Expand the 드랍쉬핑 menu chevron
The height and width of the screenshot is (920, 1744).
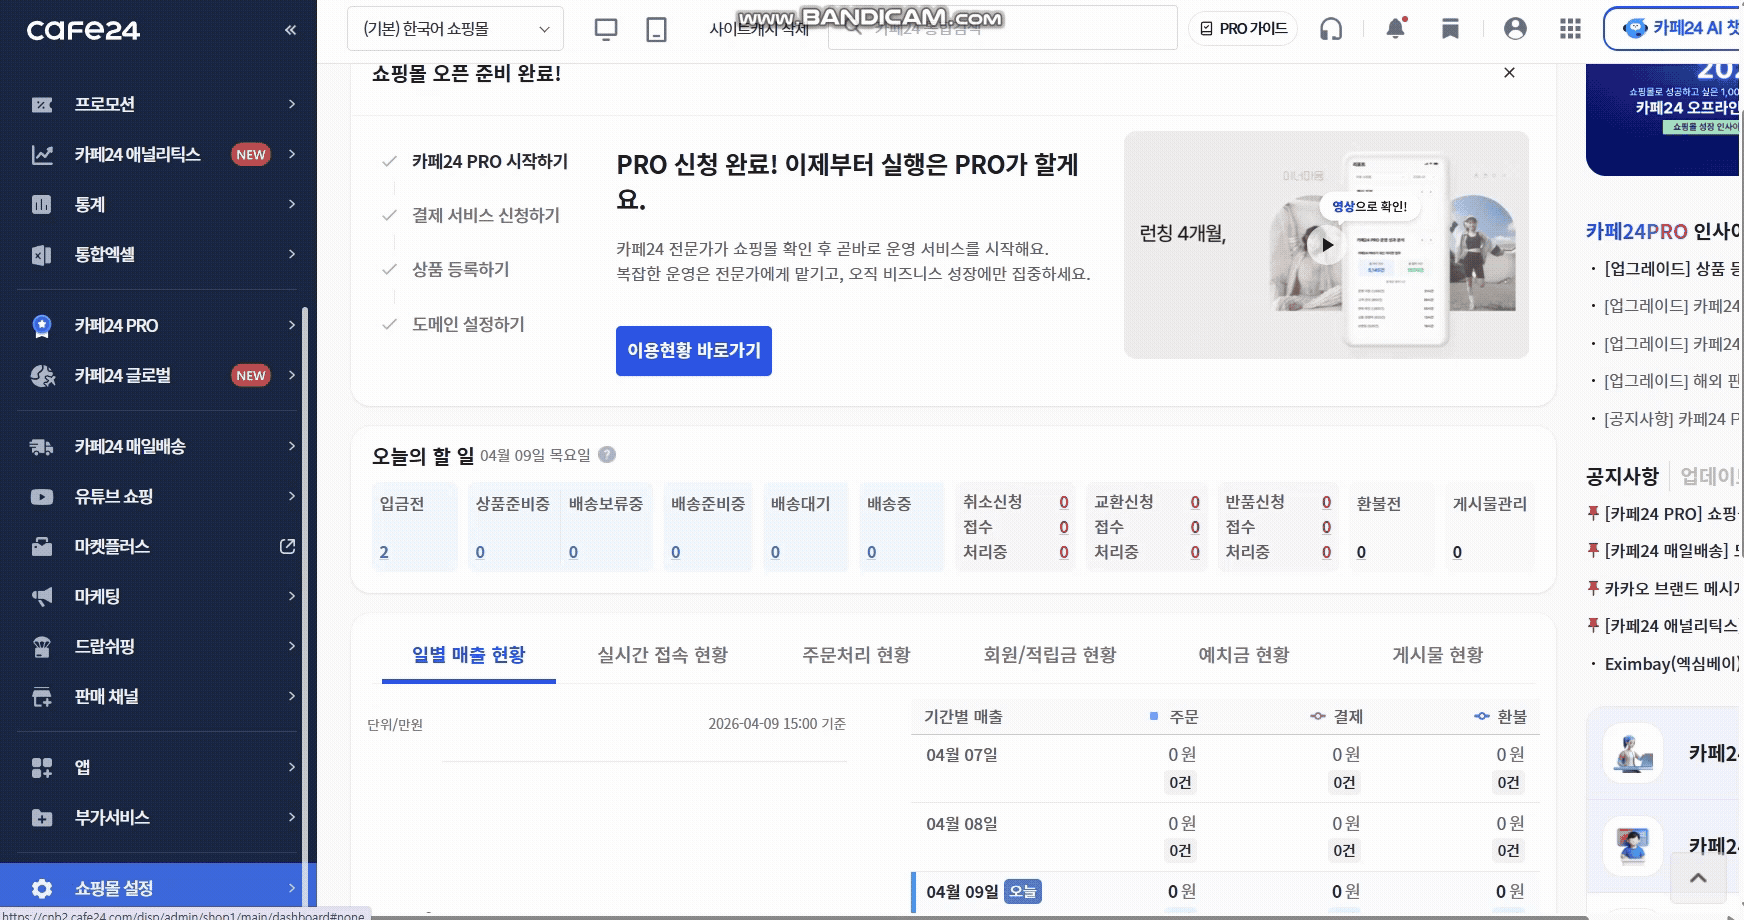pos(292,646)
